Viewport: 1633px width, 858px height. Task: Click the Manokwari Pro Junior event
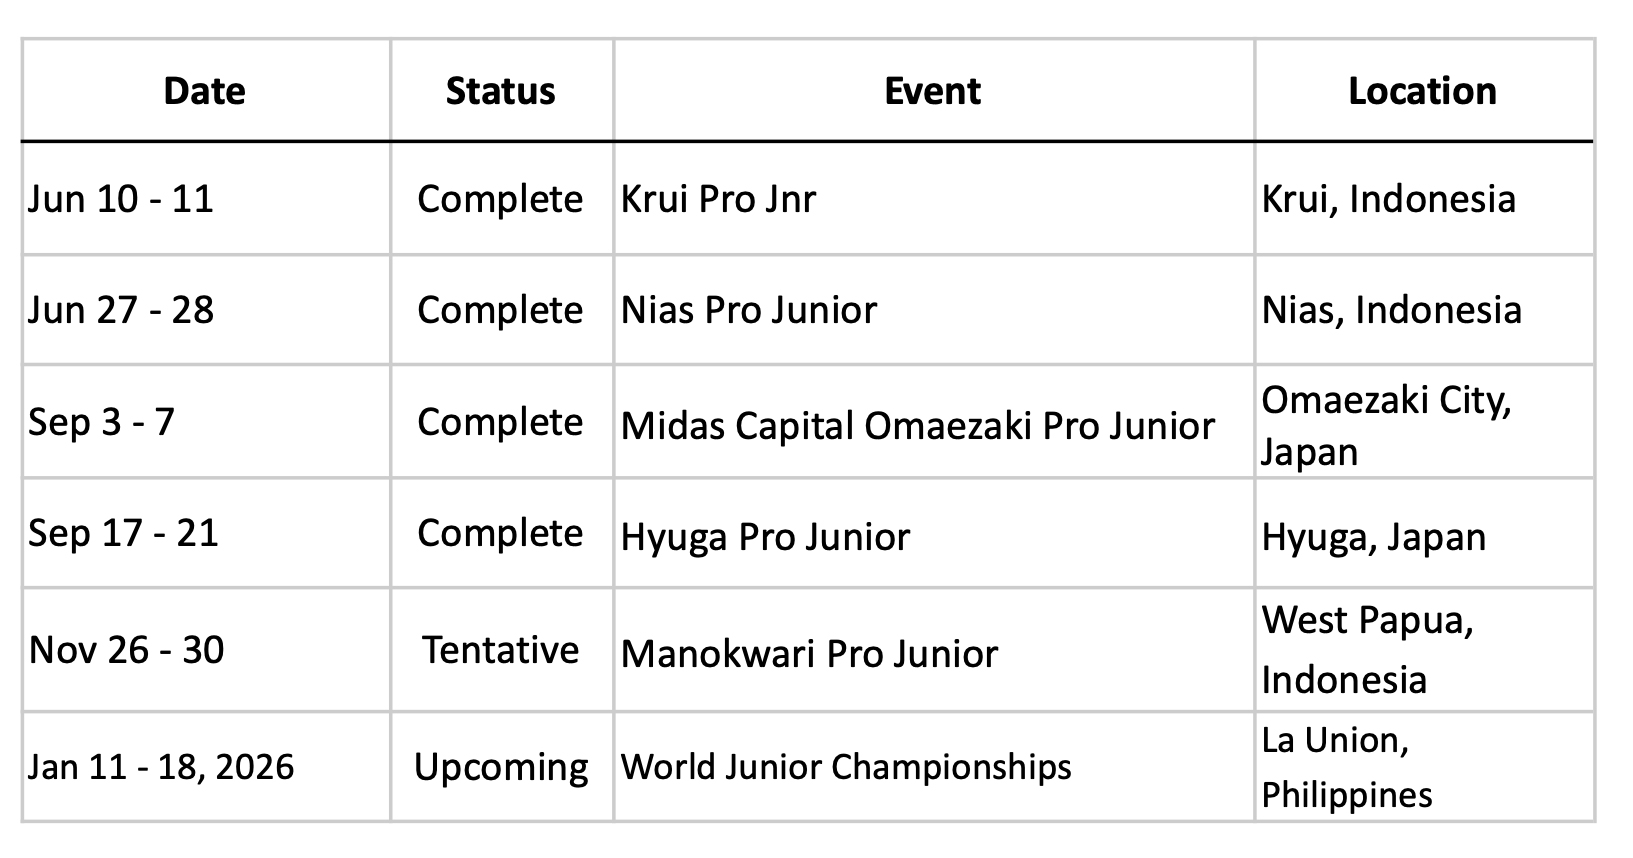[809, 654]
